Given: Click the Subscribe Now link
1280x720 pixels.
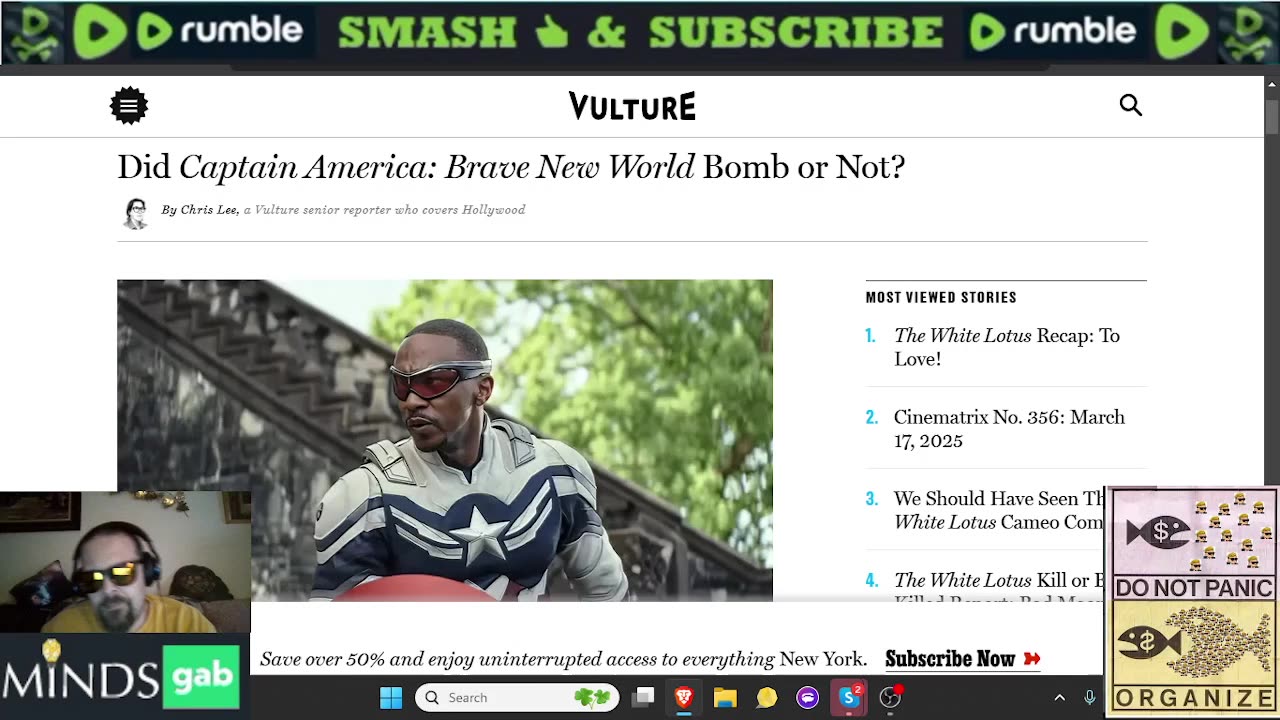Looking at the screenshot, I should point(963,659).
